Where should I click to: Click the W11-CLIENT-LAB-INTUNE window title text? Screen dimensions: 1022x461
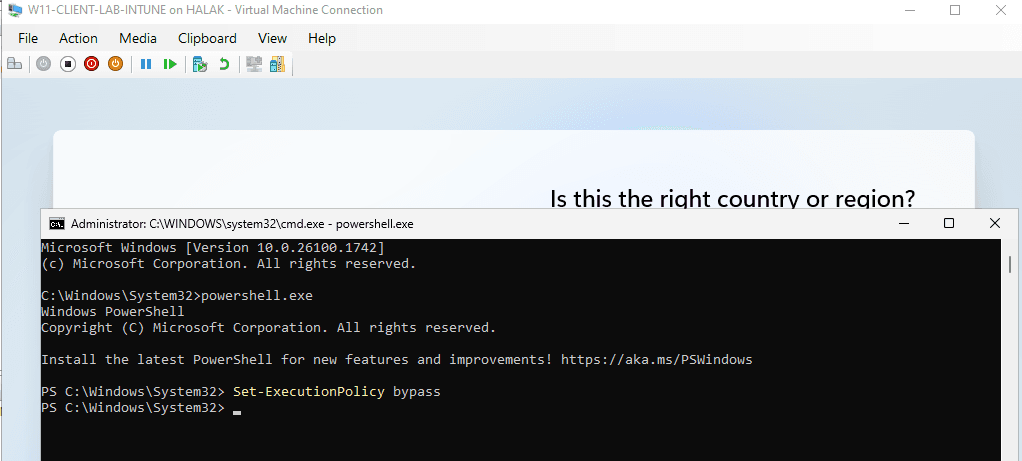tap(205, 10)
